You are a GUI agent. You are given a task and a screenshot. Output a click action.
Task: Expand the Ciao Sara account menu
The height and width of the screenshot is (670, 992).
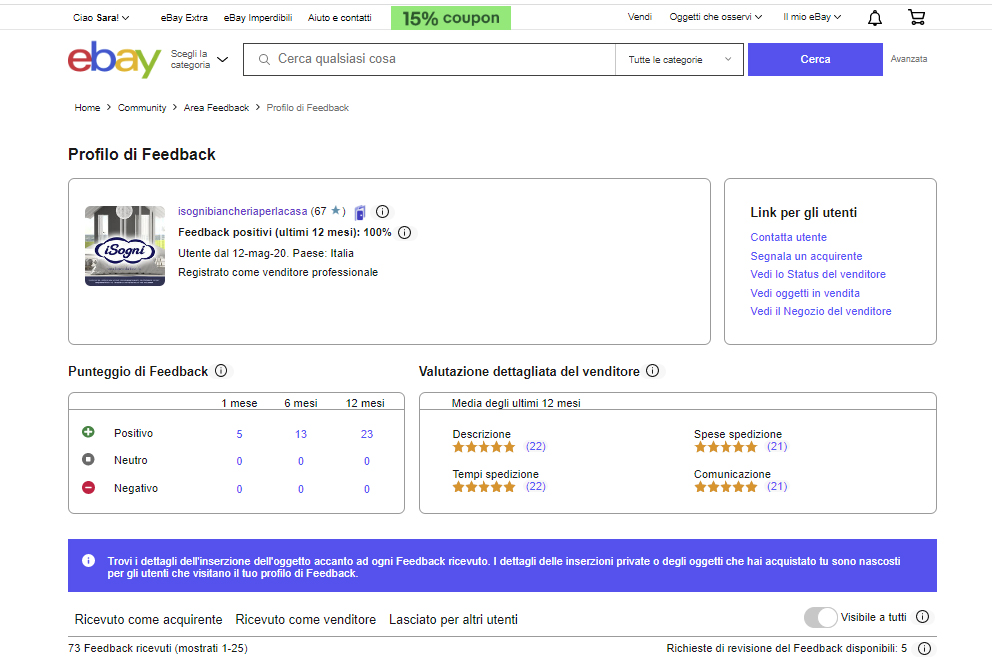click(101, 18)
